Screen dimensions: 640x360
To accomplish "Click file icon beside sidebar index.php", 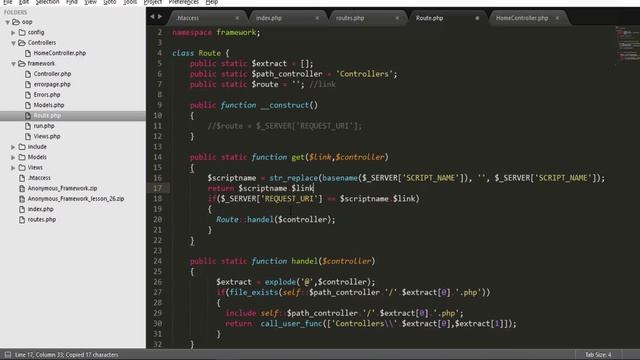I will (x=22, y=209).
